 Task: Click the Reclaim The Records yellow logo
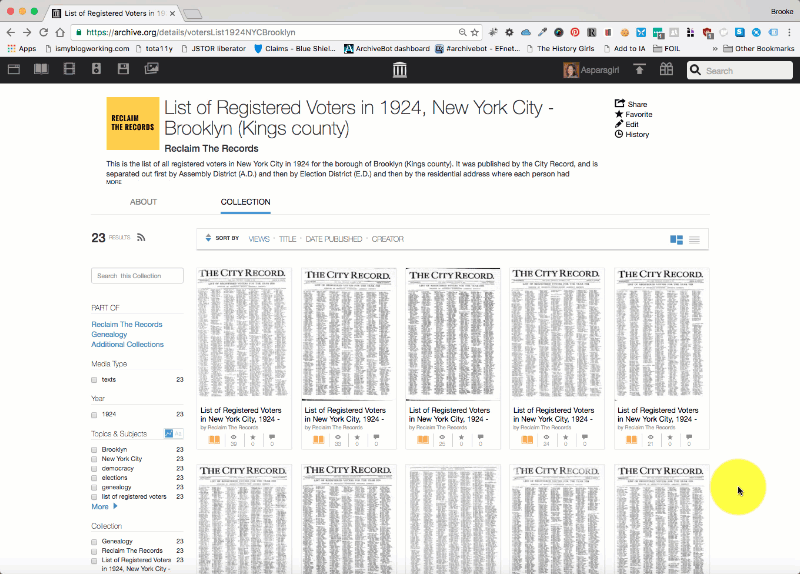133,123
